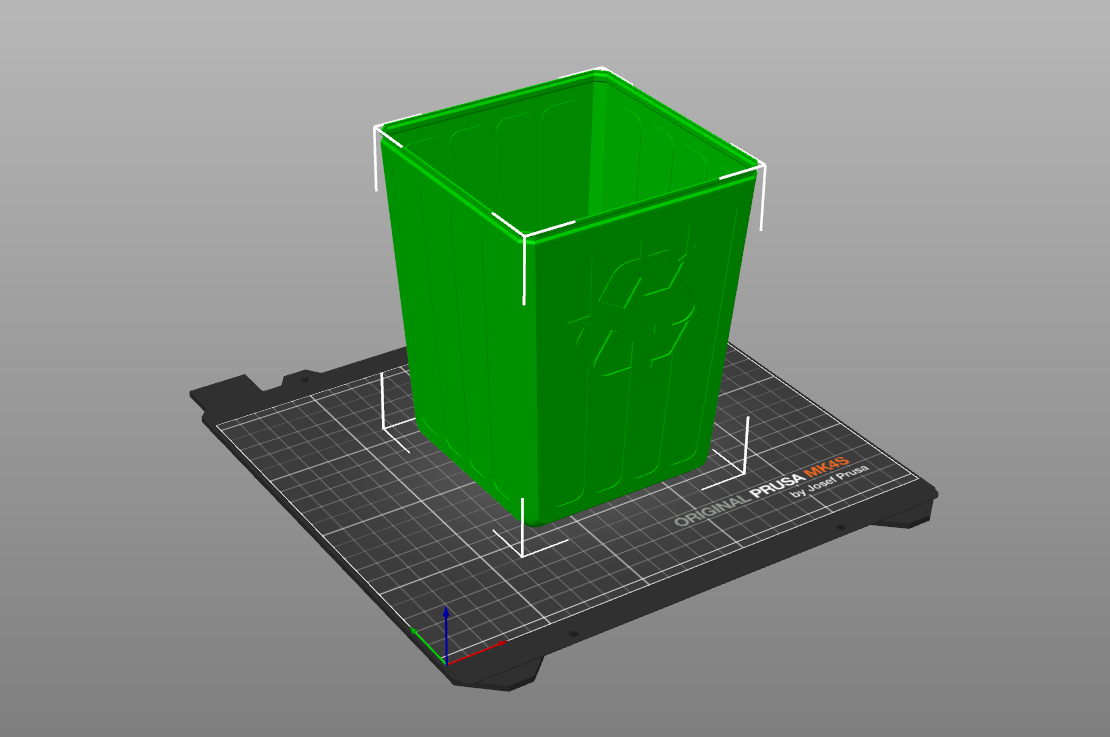
Task: Click the blue Z axis arrow at origin
Action: [446, 635]
